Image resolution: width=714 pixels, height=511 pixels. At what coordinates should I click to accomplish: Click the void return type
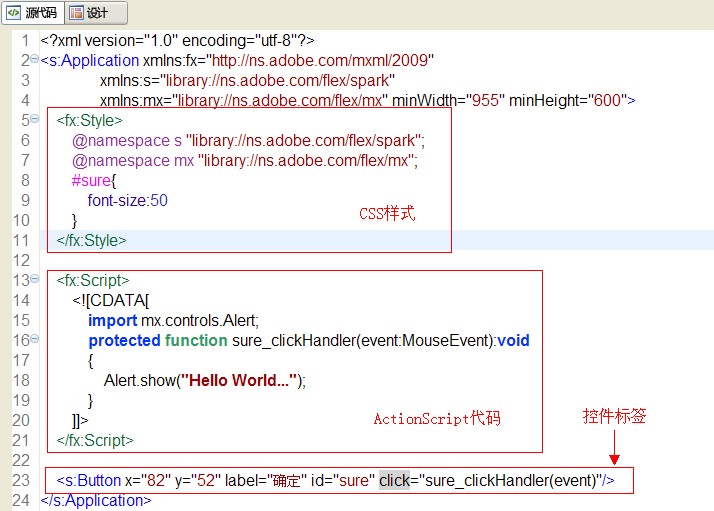(513, 341)
